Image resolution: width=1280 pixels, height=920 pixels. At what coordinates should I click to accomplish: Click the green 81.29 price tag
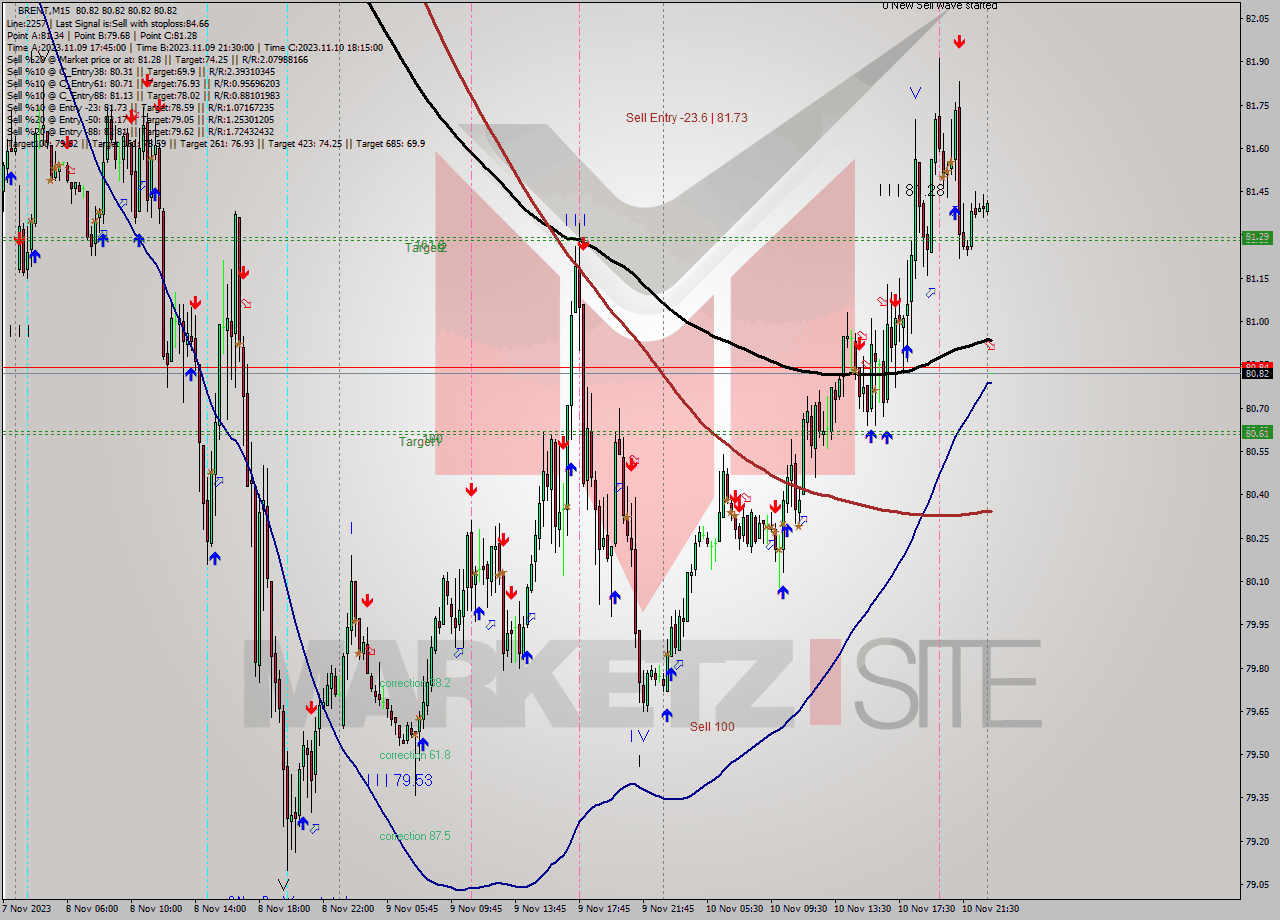pos(1257,237)
